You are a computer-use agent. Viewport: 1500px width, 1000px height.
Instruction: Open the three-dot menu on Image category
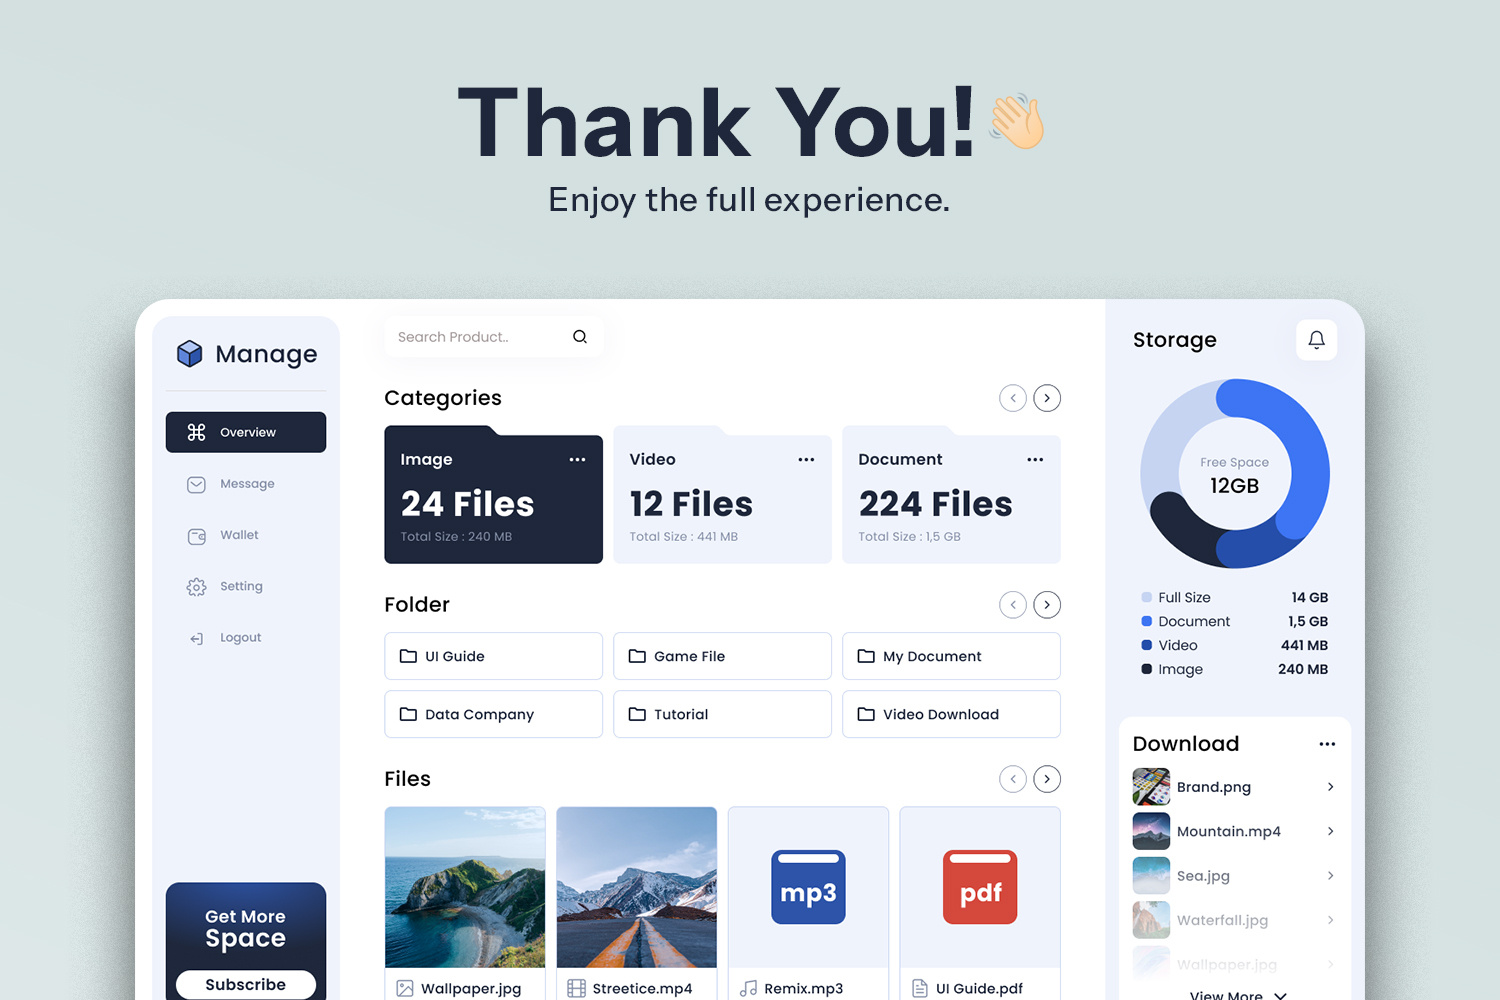tap(577, 459)
